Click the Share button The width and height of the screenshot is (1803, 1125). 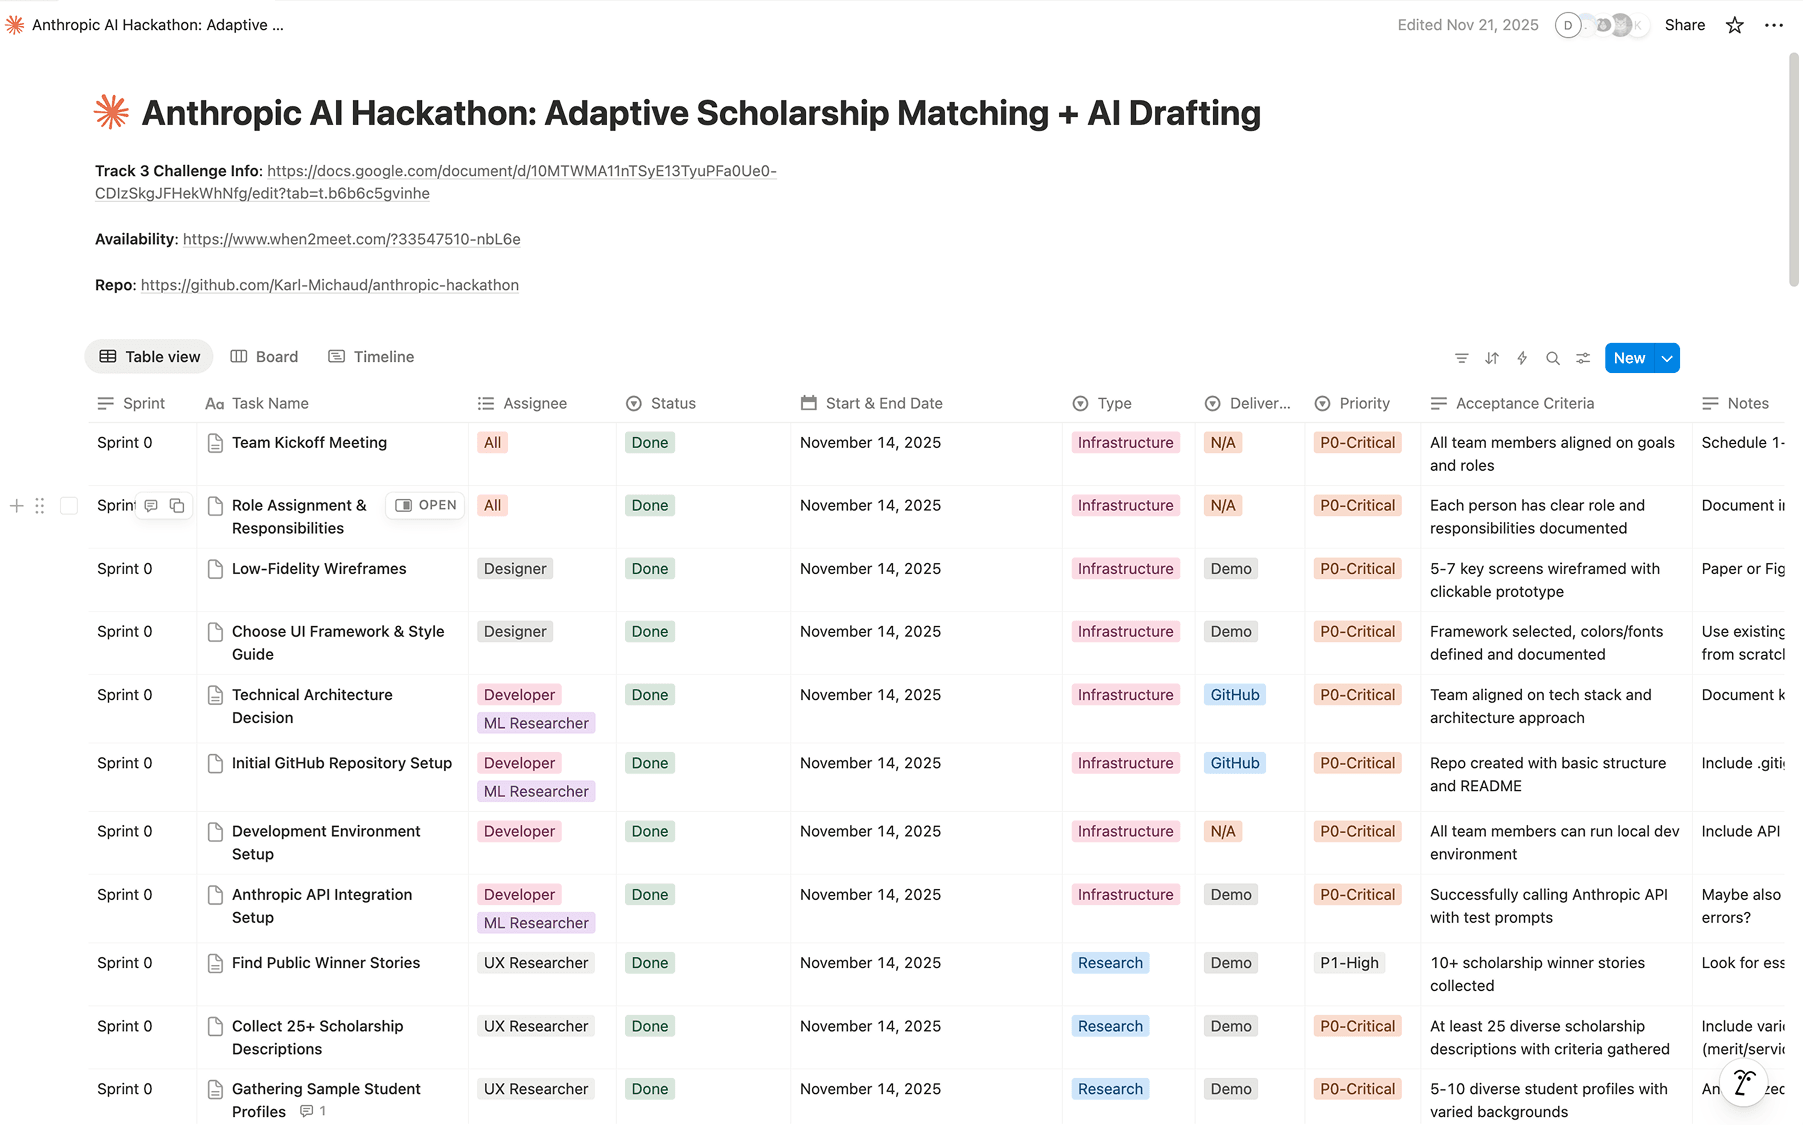pyautogui.click(x=1684, y=25)
